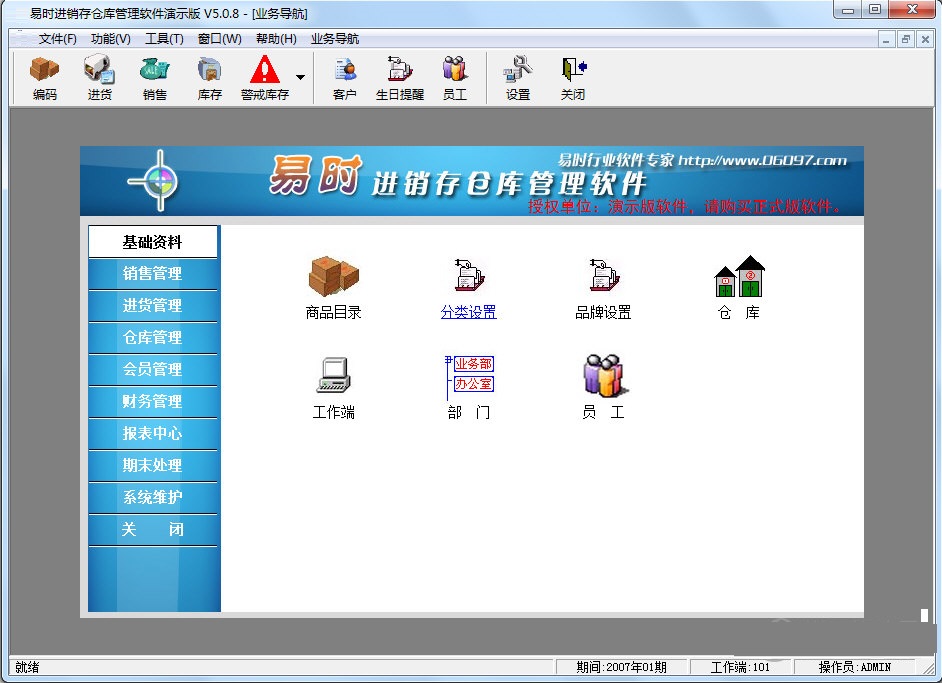Screen dimensions: 942x683
Task: Select 会员管理 in the sidebar
Action: click(x=153, y=369)
